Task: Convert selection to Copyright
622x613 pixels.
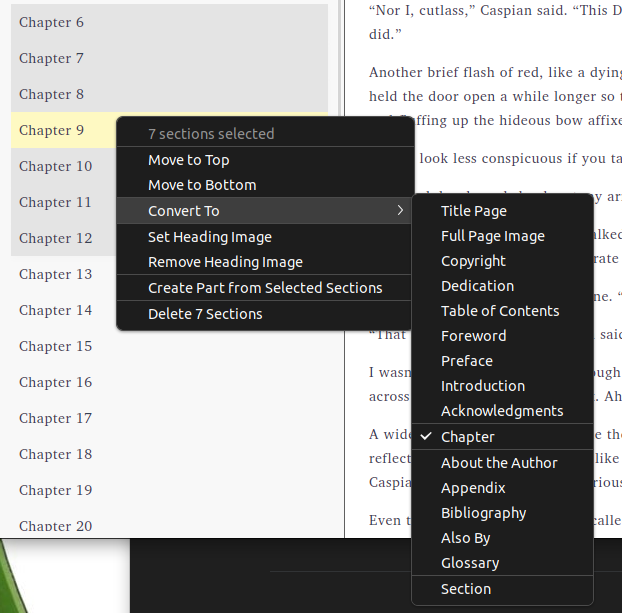Action: [x=503, y=261]
